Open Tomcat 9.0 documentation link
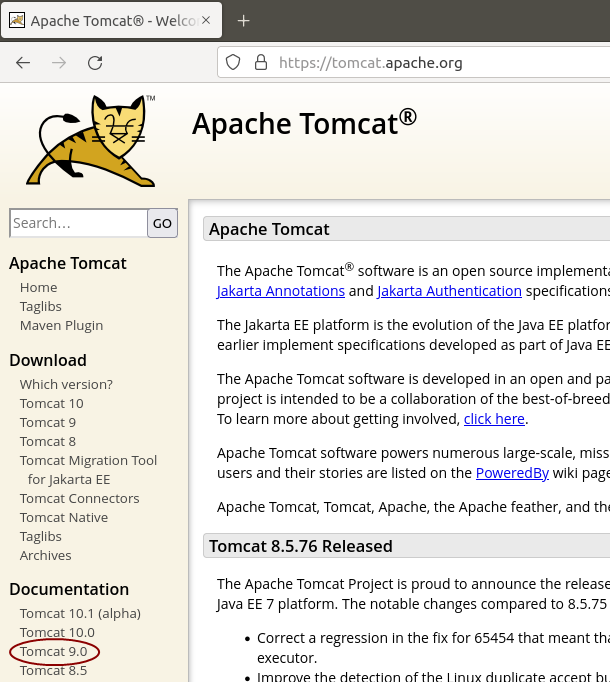Viewport: 610px width, 682px height. 53,651
